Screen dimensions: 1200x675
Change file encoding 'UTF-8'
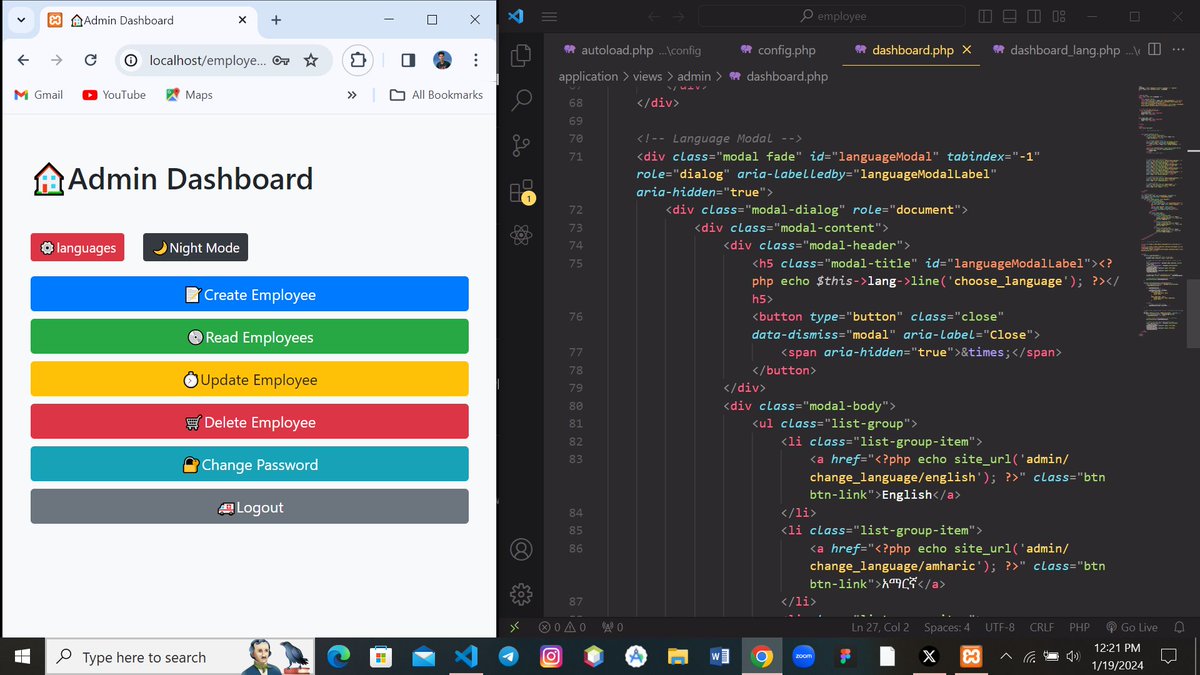pos(999,627)
